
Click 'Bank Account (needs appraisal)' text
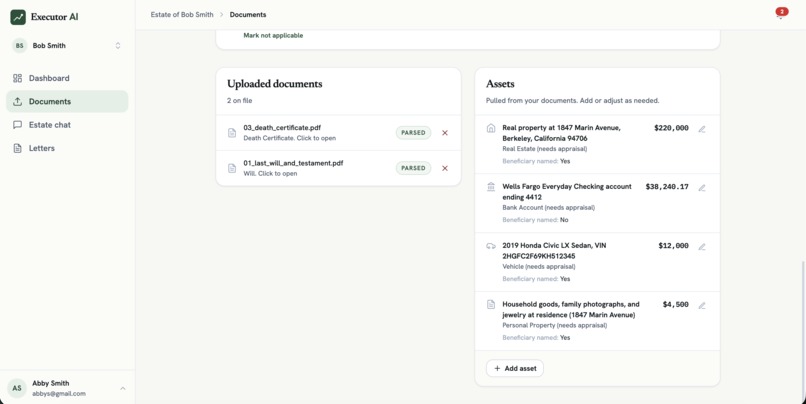[x=548, y=208]
